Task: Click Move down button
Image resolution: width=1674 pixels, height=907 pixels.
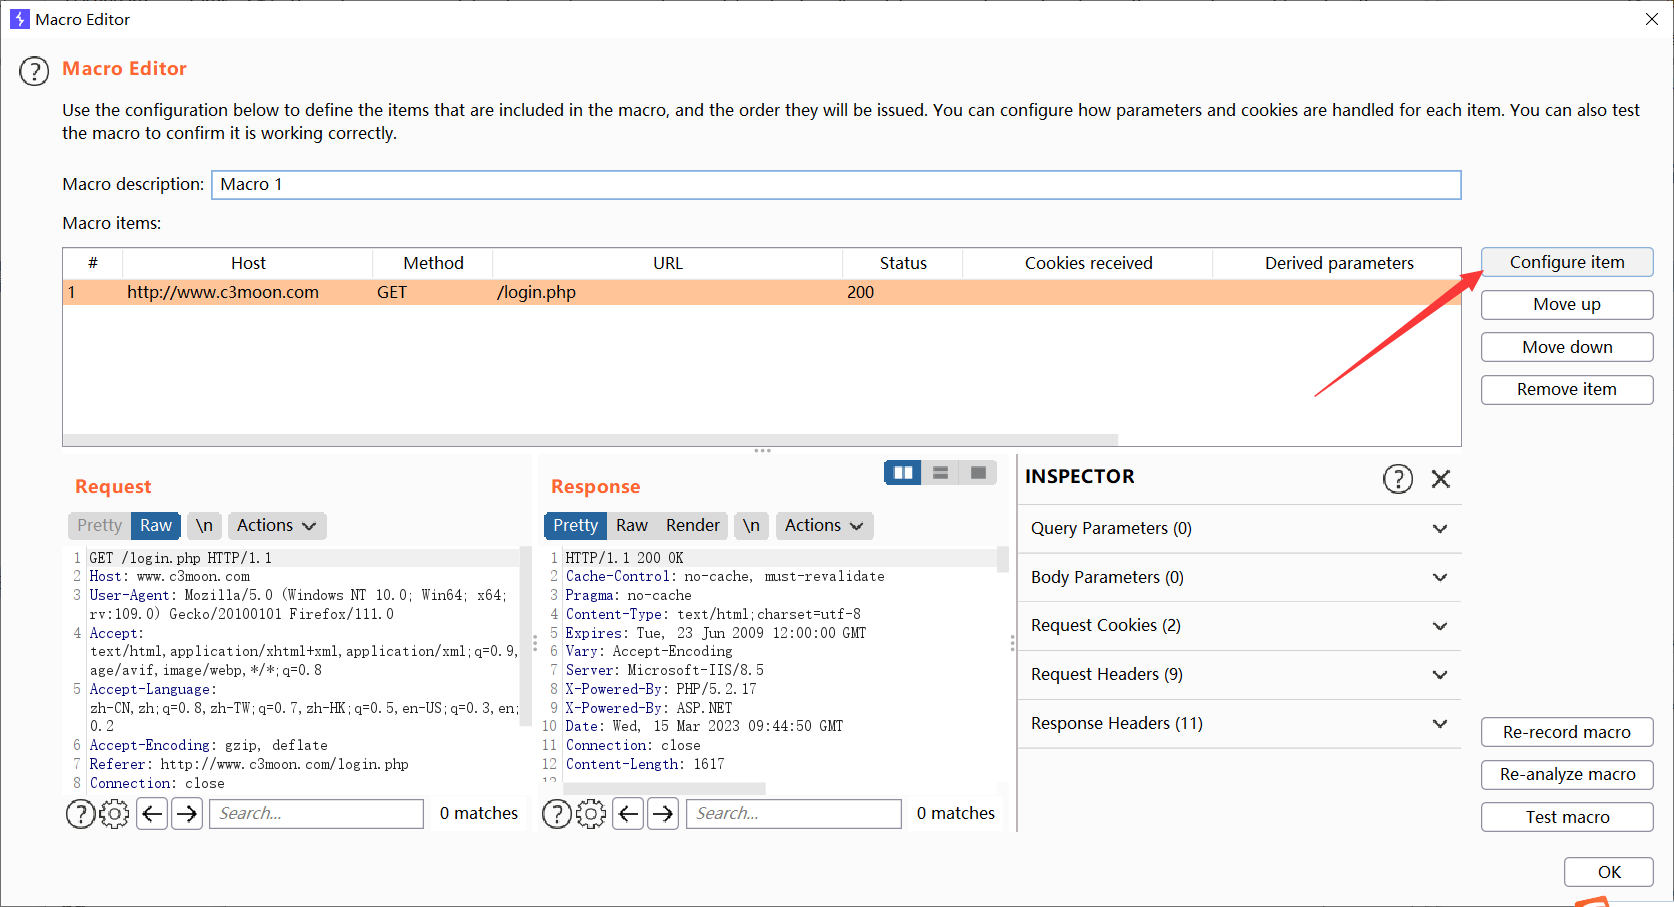Action: [x=1567, y=347]
